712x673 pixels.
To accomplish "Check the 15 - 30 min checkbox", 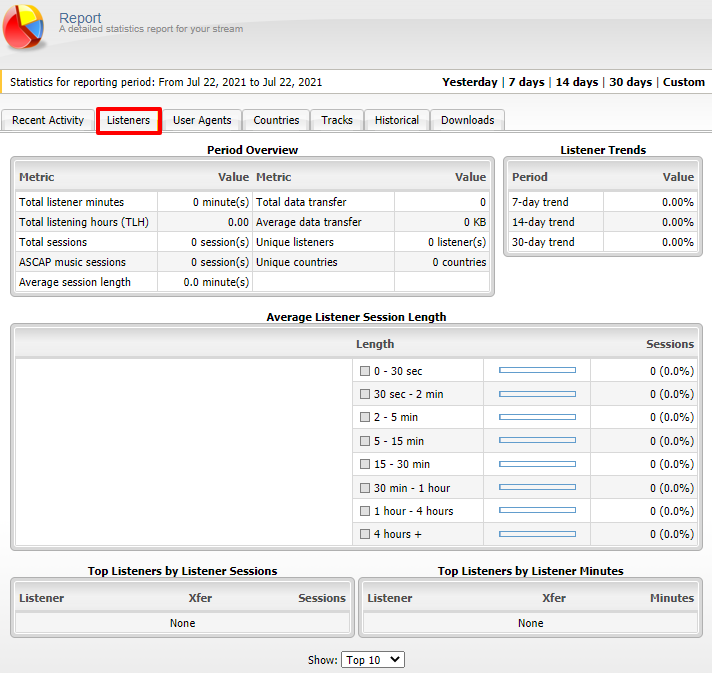I will coord(365,464).
